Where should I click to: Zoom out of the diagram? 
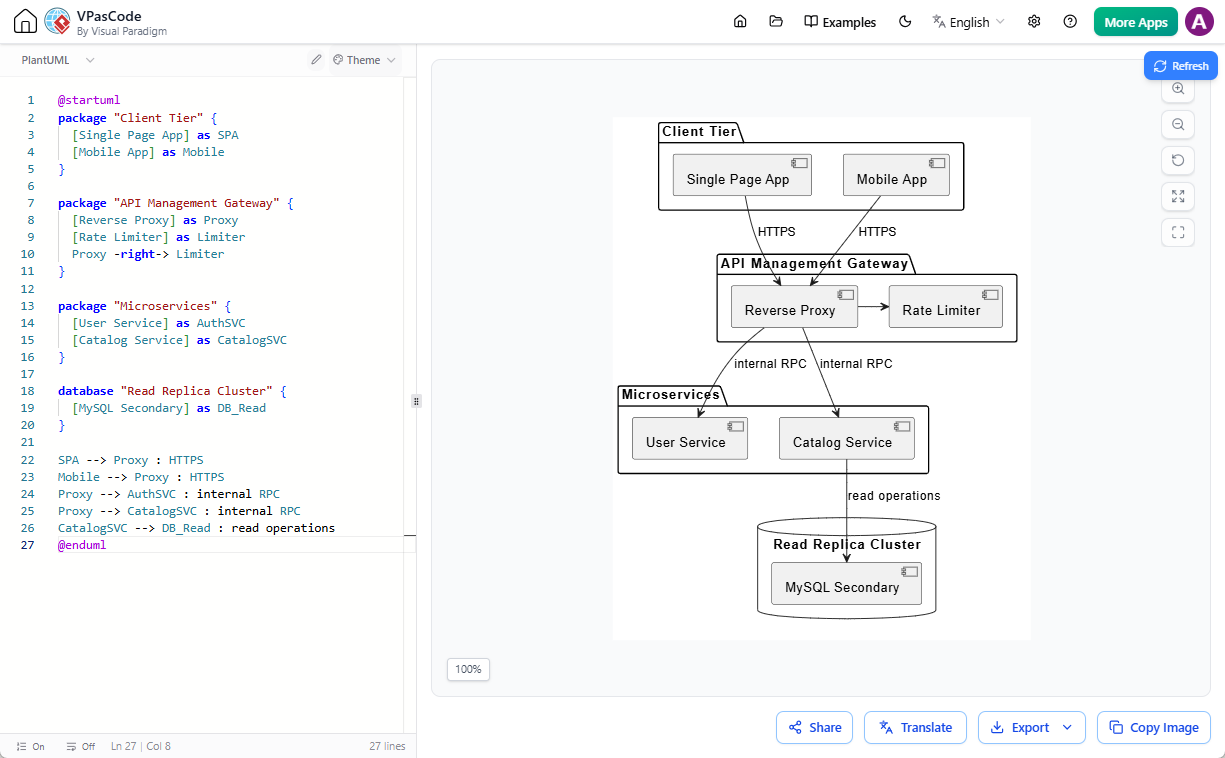point(1178,125)
